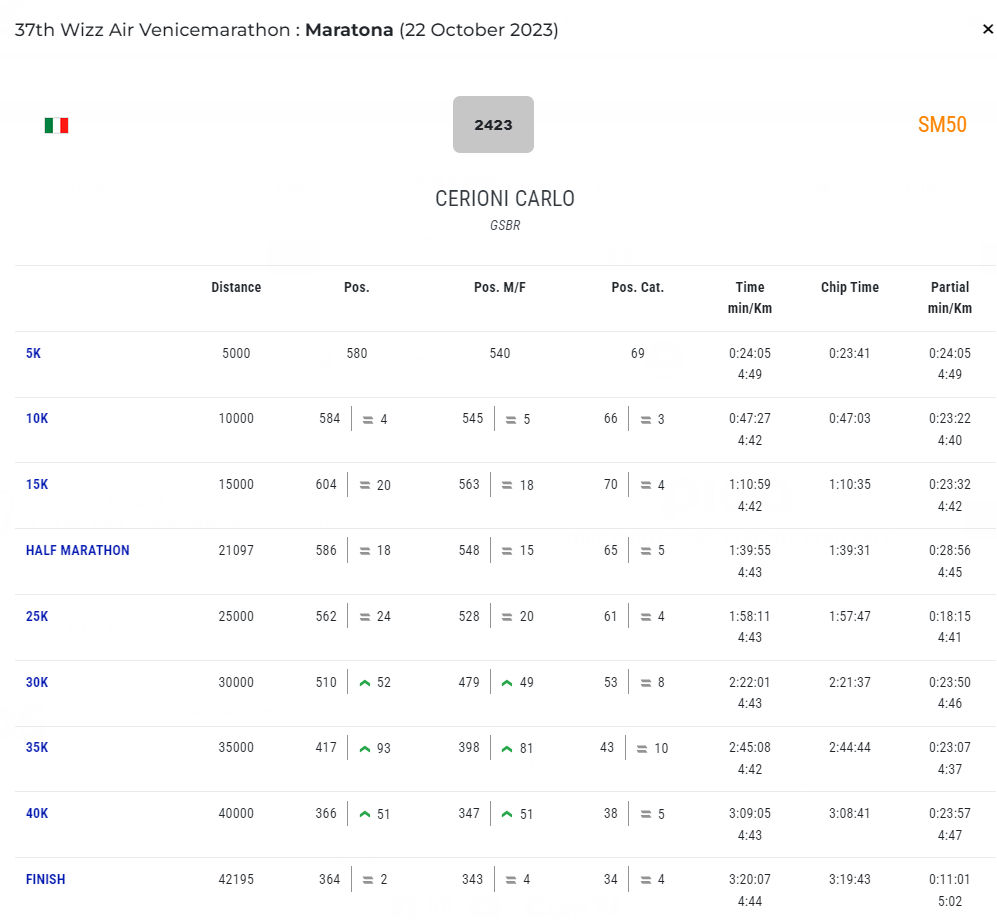Click the FINISH split label

45,880
